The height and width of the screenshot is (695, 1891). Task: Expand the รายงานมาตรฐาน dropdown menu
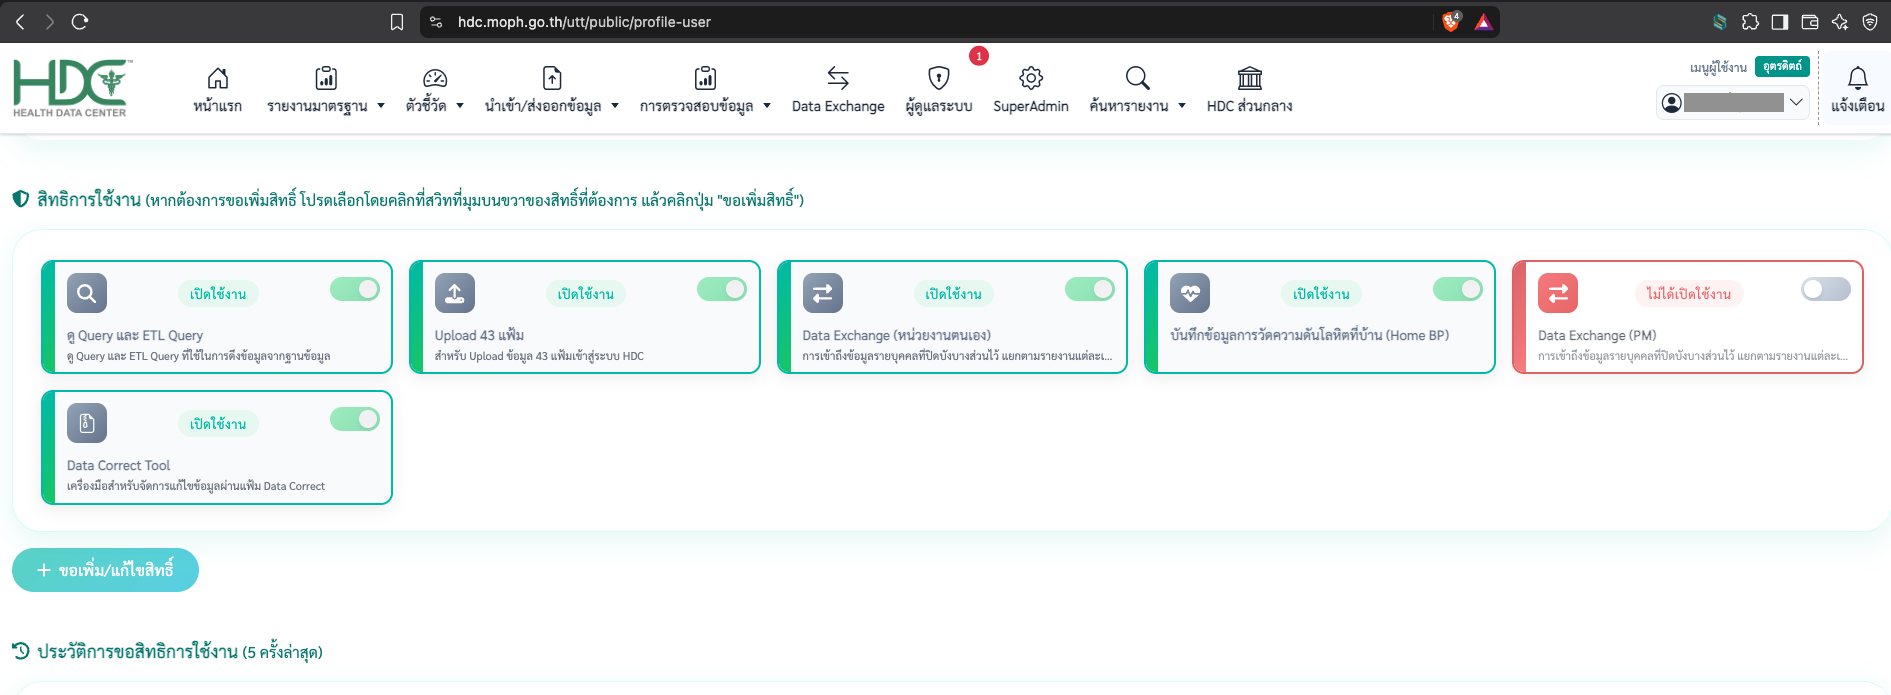pos(326,106)
